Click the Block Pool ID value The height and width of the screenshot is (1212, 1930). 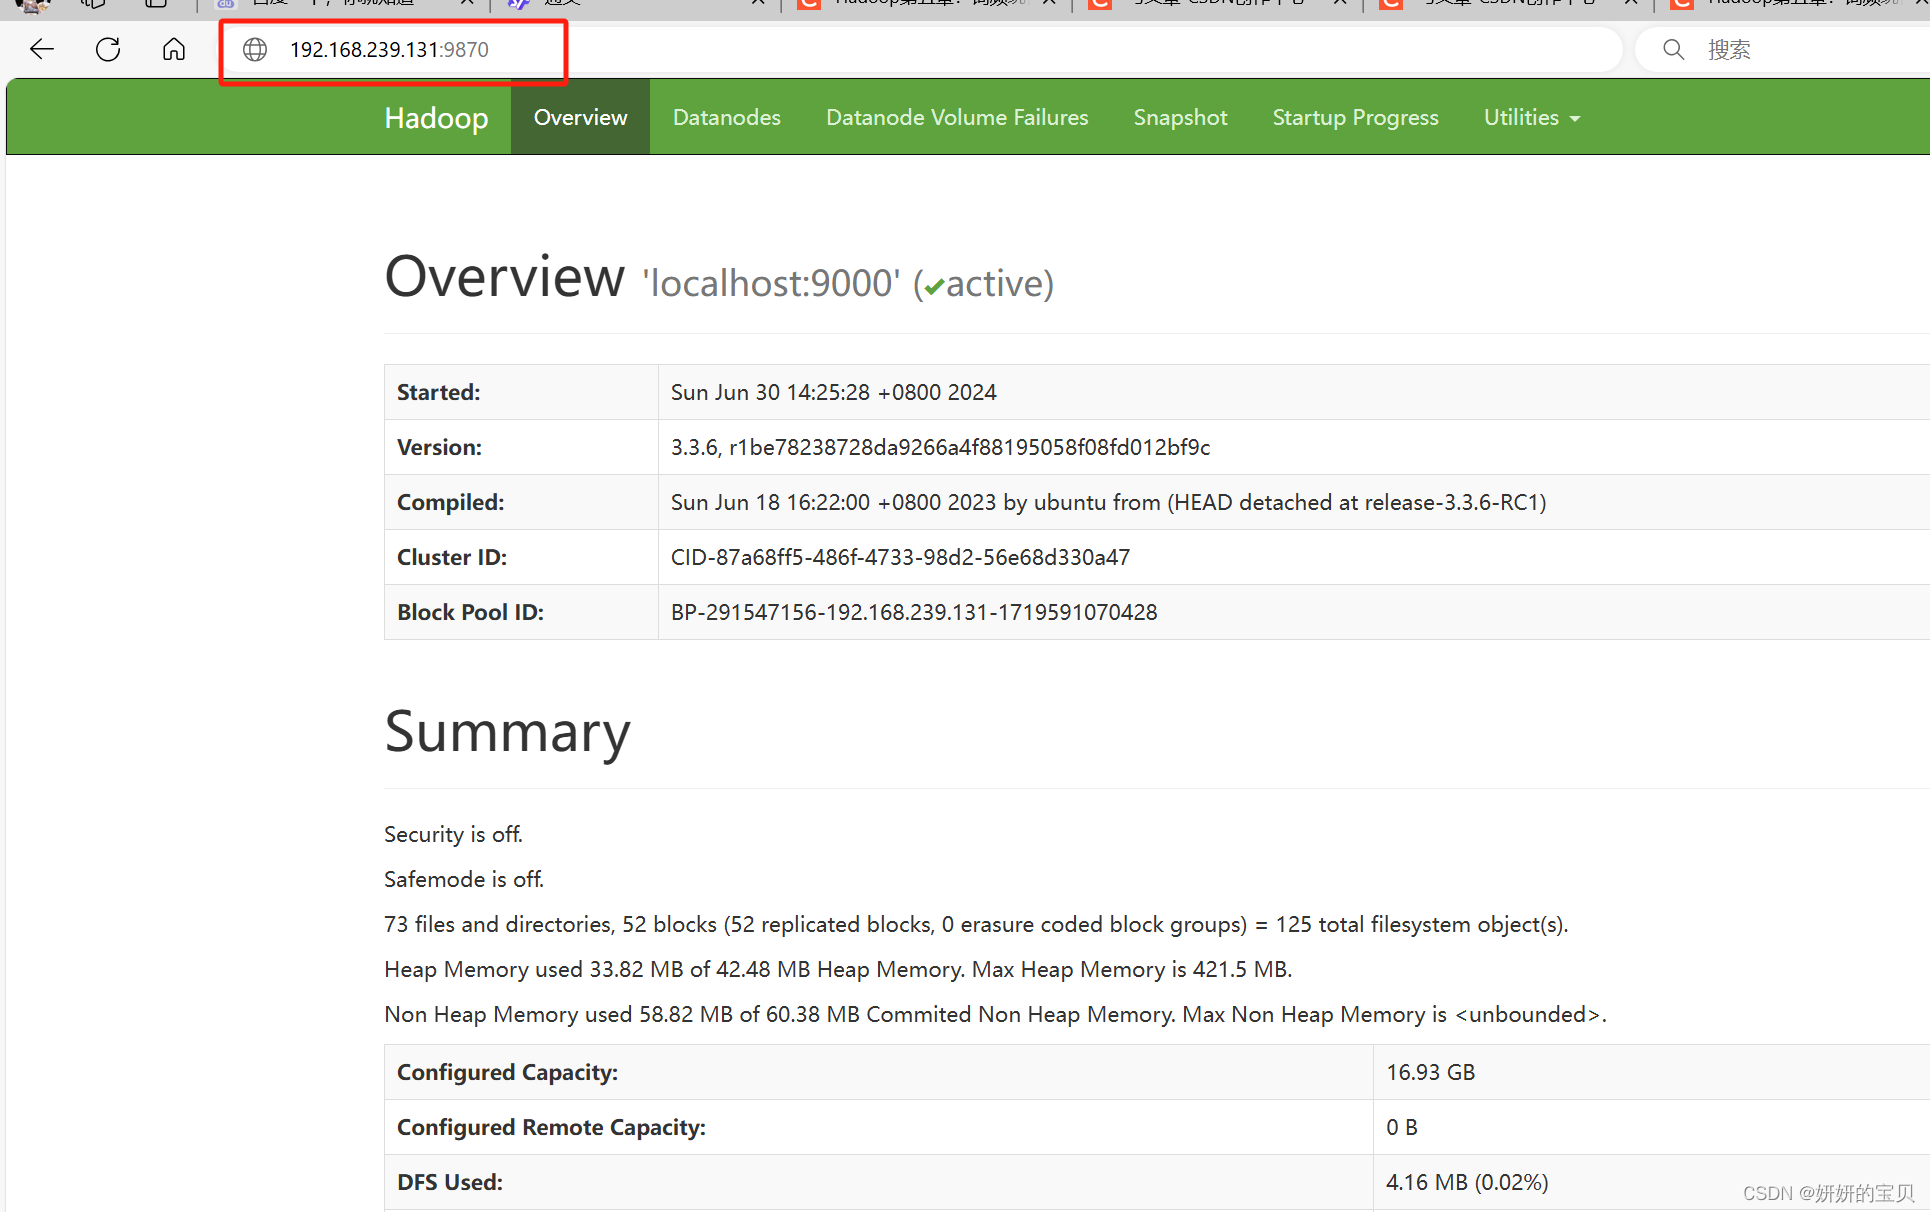(x=913, y=612)
